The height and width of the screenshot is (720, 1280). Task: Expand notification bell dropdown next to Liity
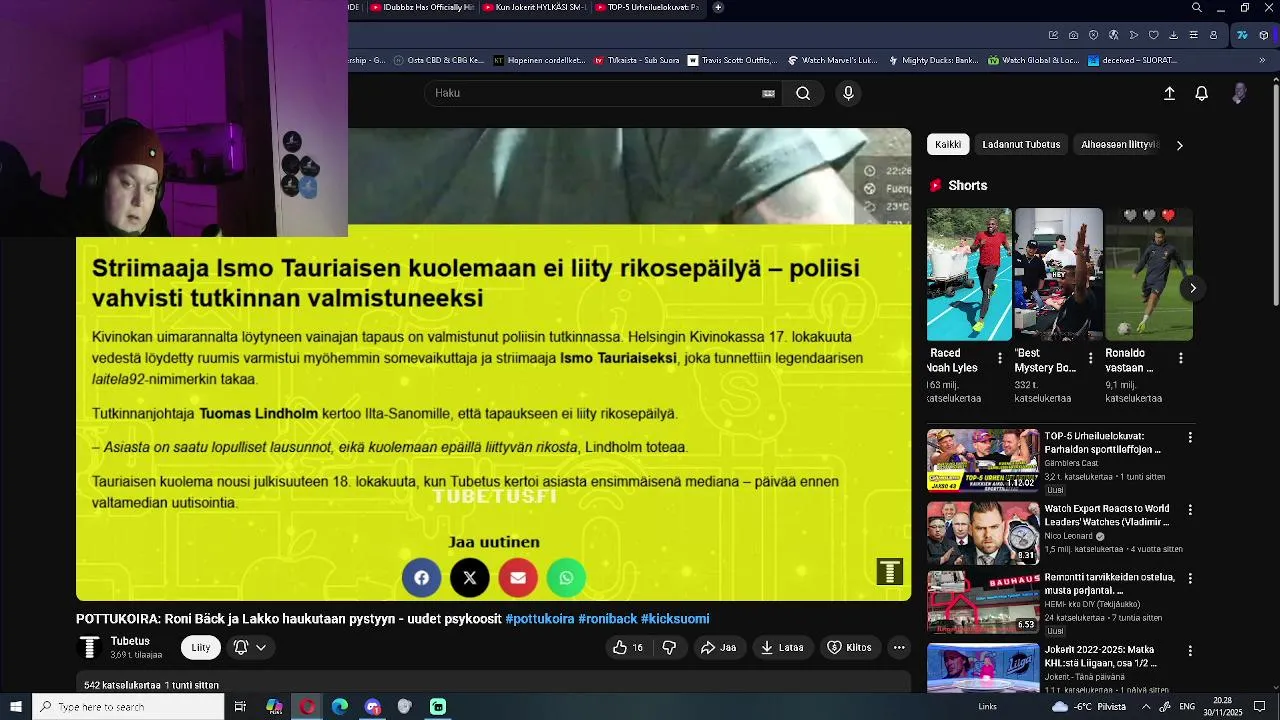(250, 647)
